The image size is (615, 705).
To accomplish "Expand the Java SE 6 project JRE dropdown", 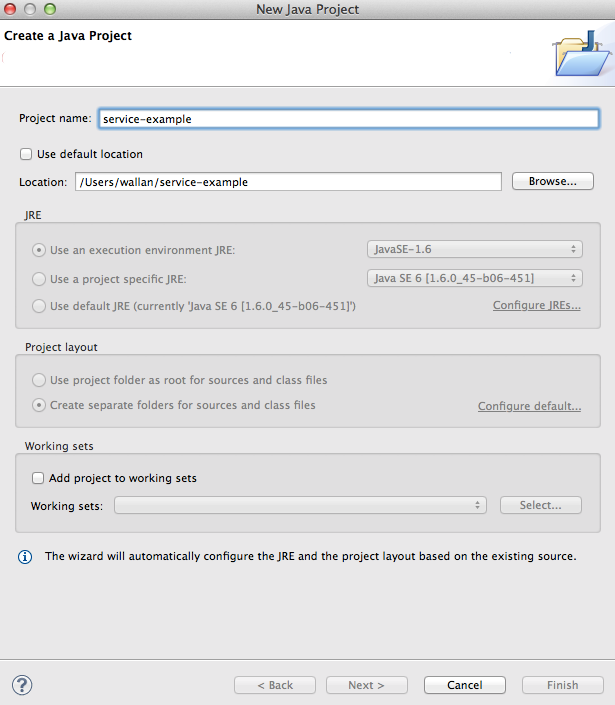I will (474, 279).
